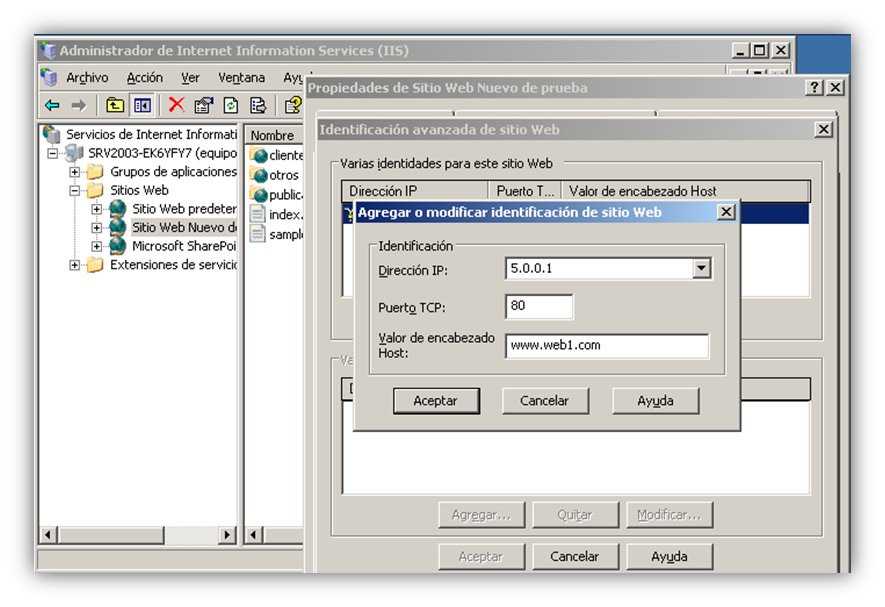The width and height of the screenshot is (885, 607).
Task: Click Cancelar in Agregar o modificar dialog
Action: pyautogui.click(x=545, y=401)
